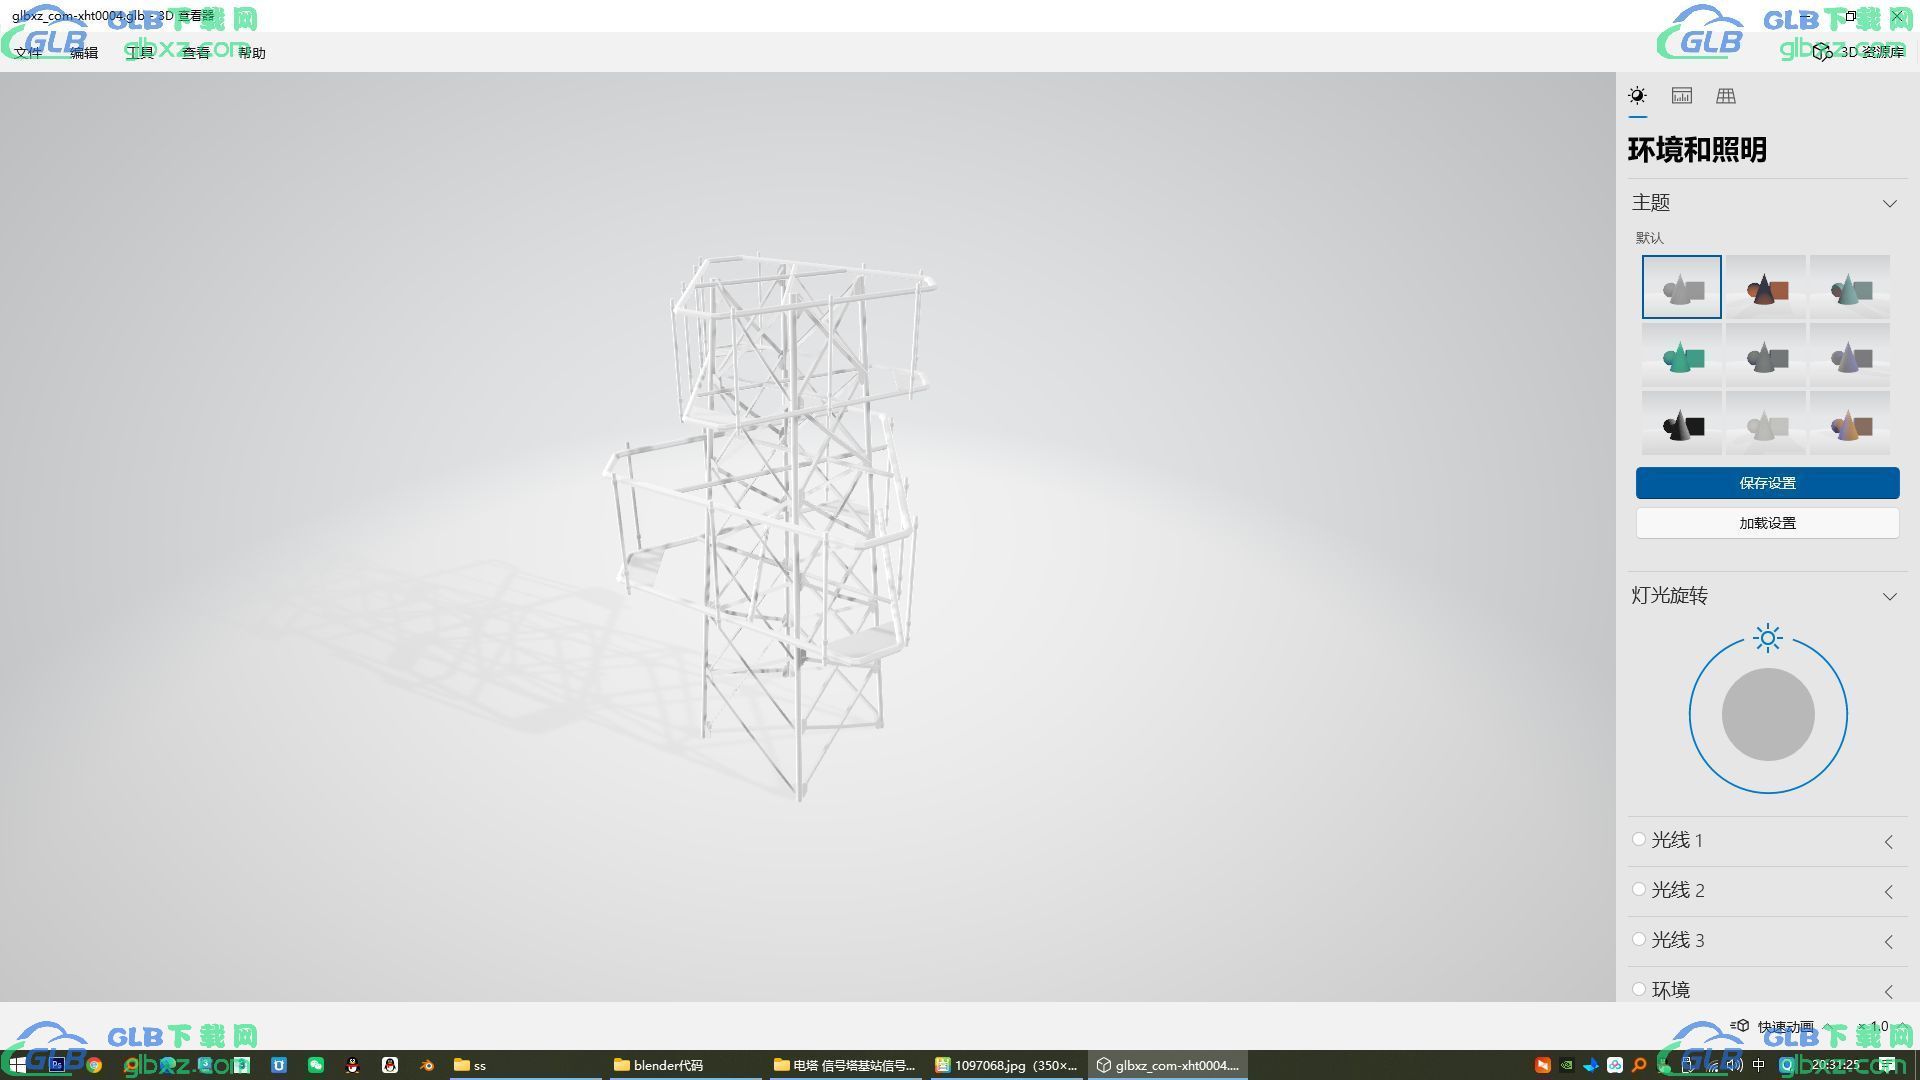The width and height of the screenshot is (1920, 1080).
Task: Toggle the Light 2 (光线 2) radio
Action: (x=1639, y=890)
